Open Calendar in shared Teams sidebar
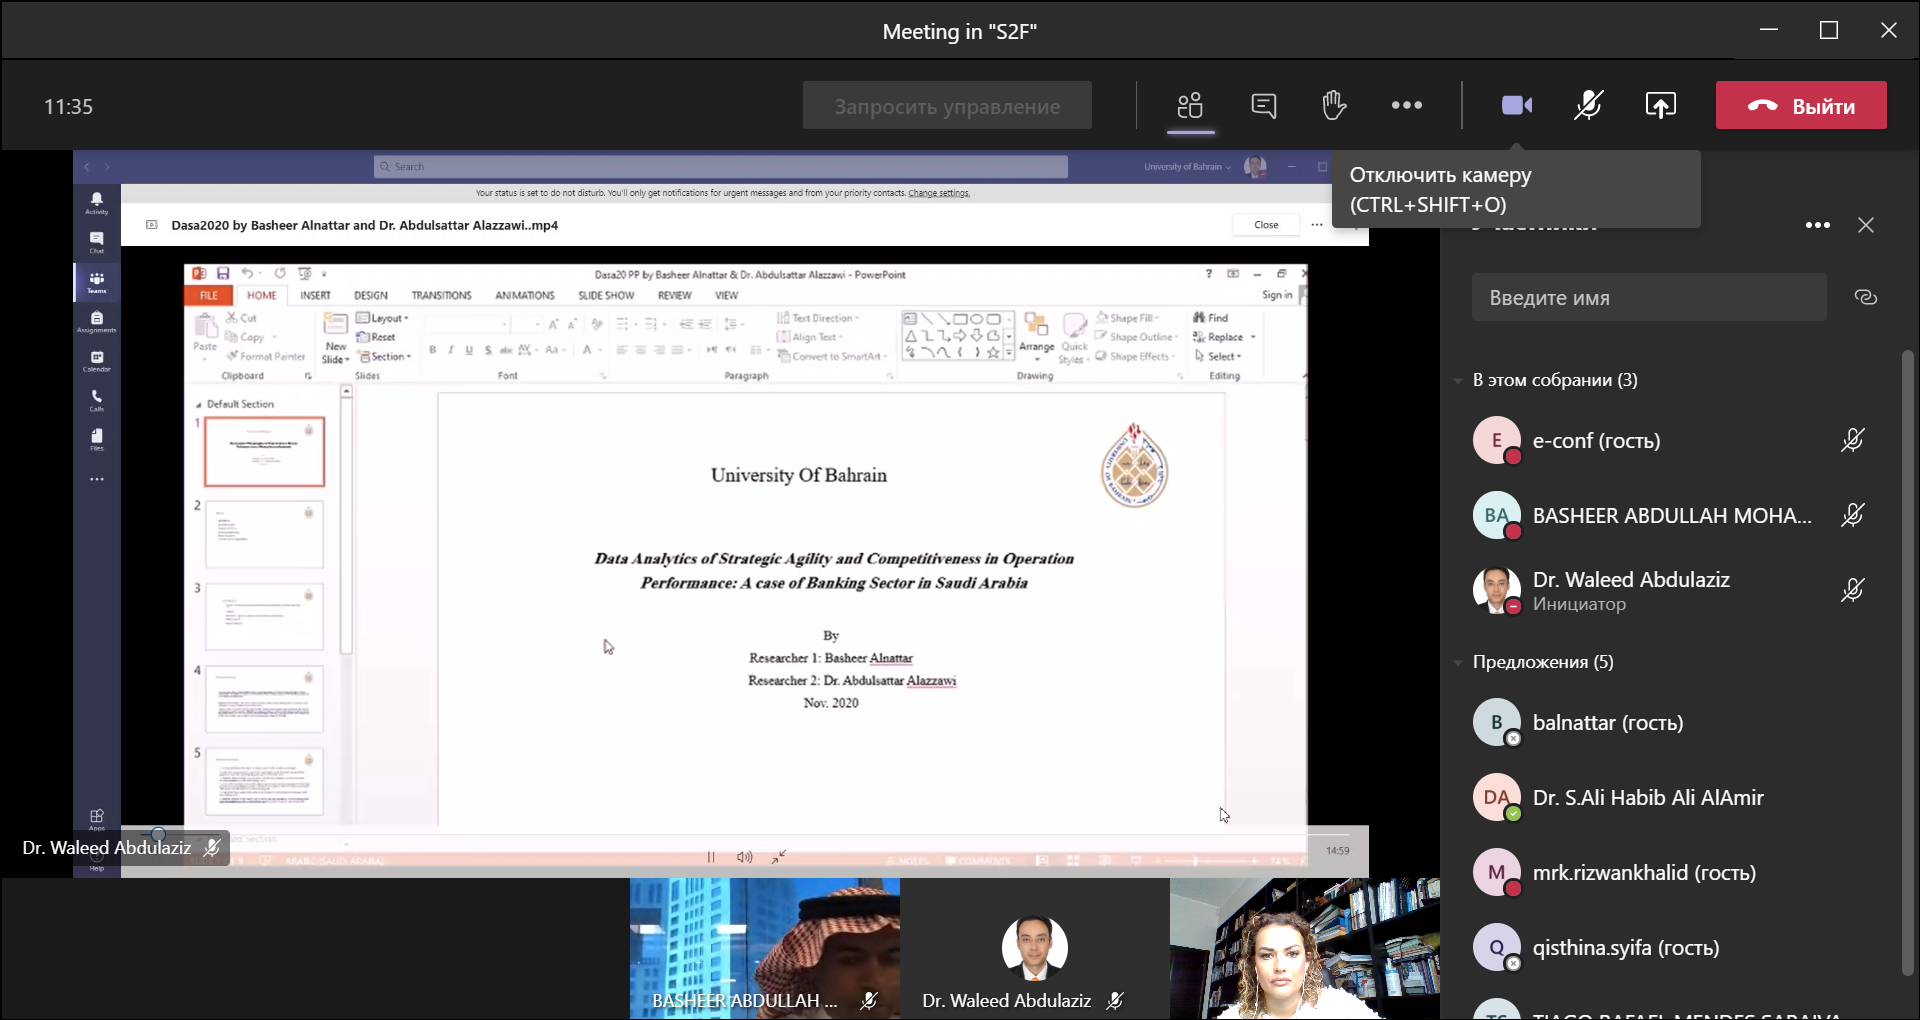Image resolution: width=1920 pixels, height=1020 pixels. (x=97, y=361)
